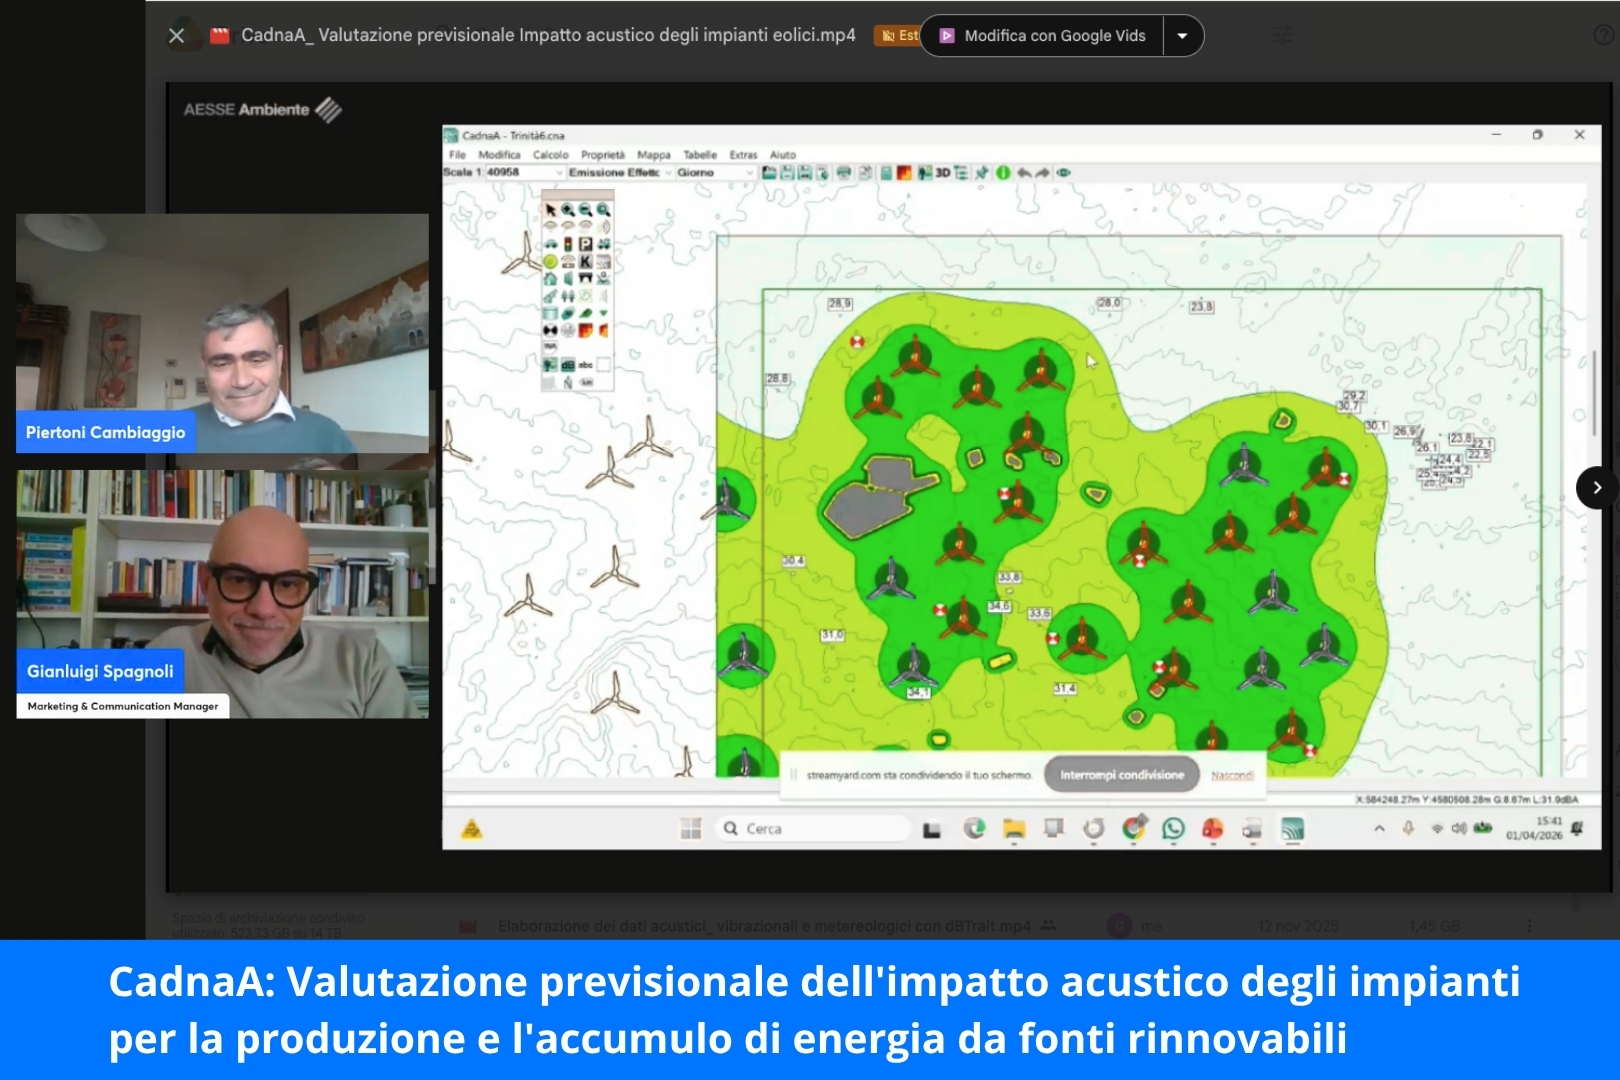Click Piertoni Cambiaggio's webcam thumbnail
The width and height of the screenshot is (1620, 1080).
tap(222, 333)
